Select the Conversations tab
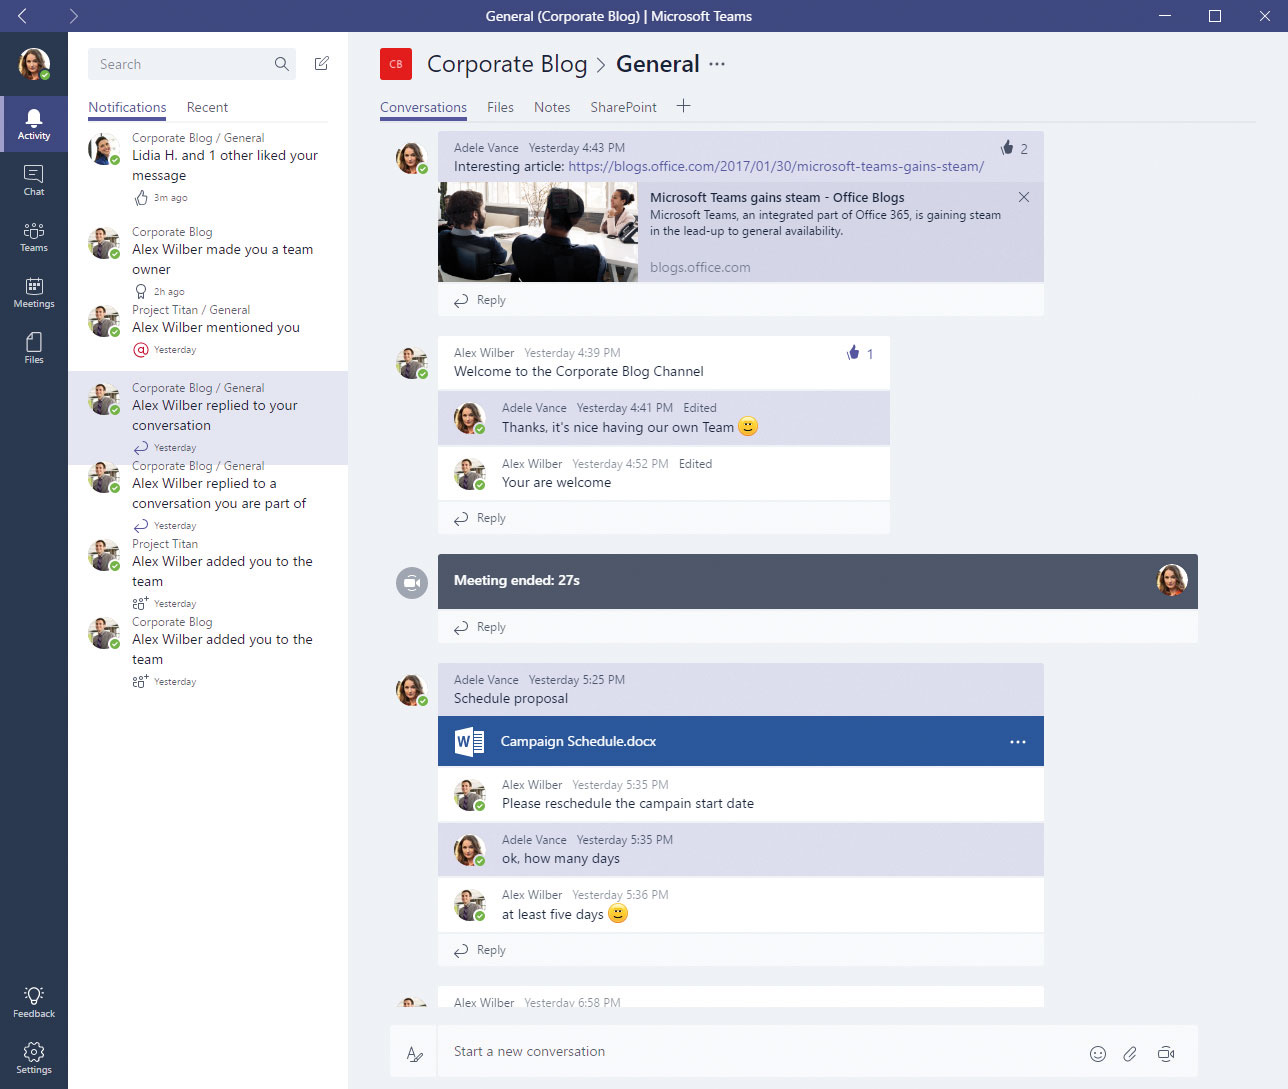Viewport: 1288px width, 1089px height. 423,107
